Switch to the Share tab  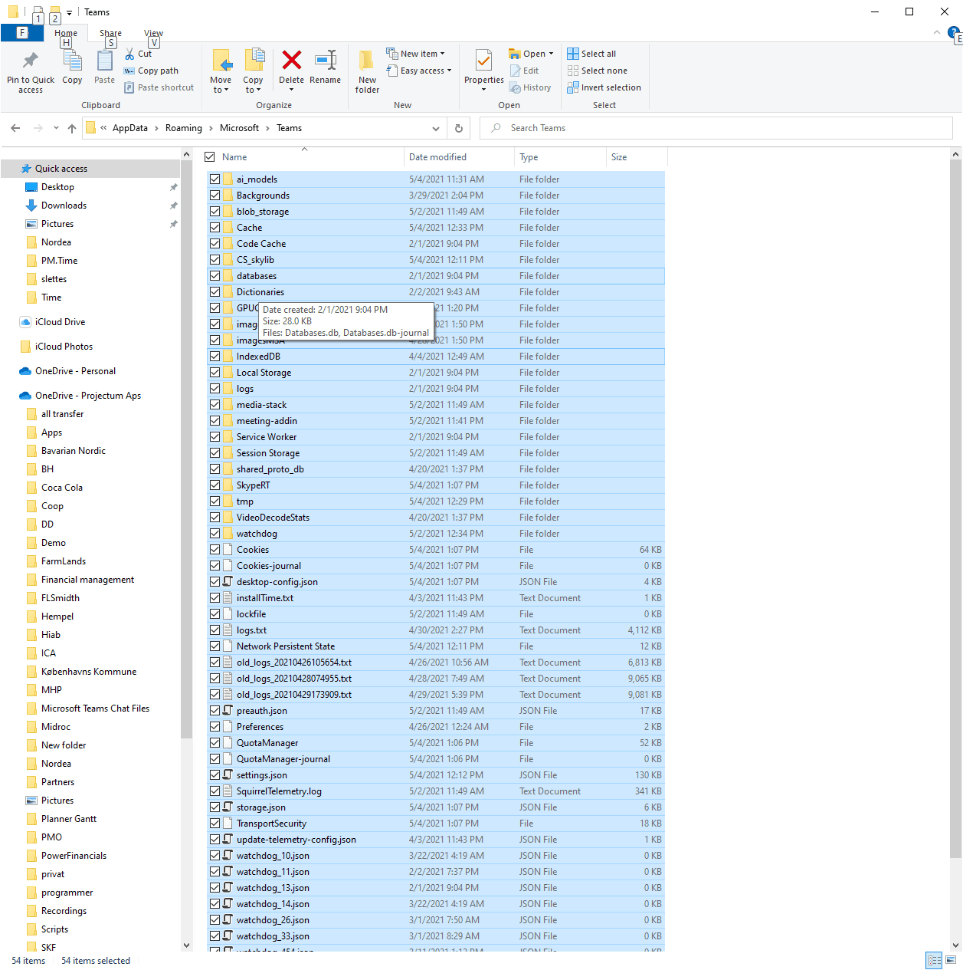[110, 33]
